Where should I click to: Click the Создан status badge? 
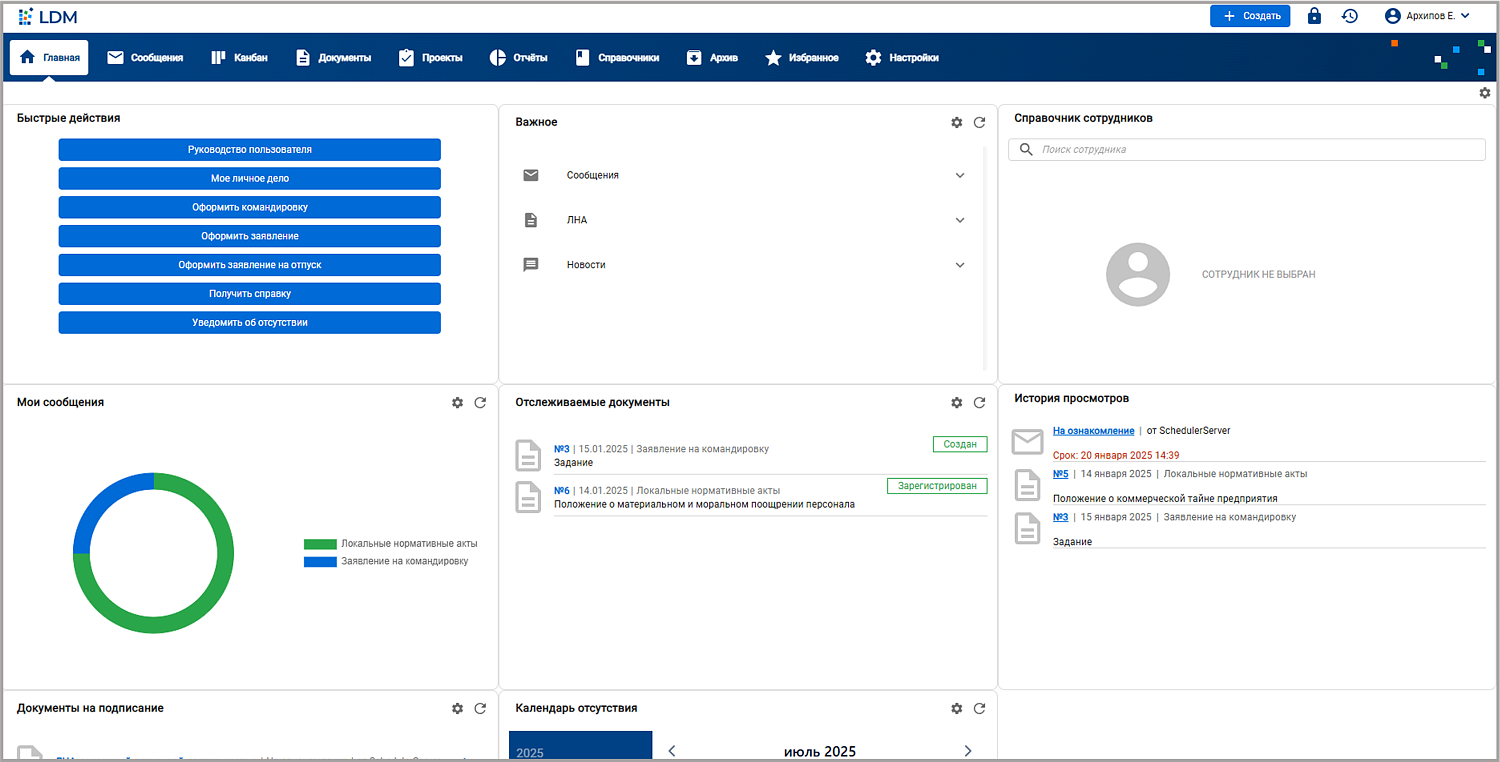click(x=960, y=444)
